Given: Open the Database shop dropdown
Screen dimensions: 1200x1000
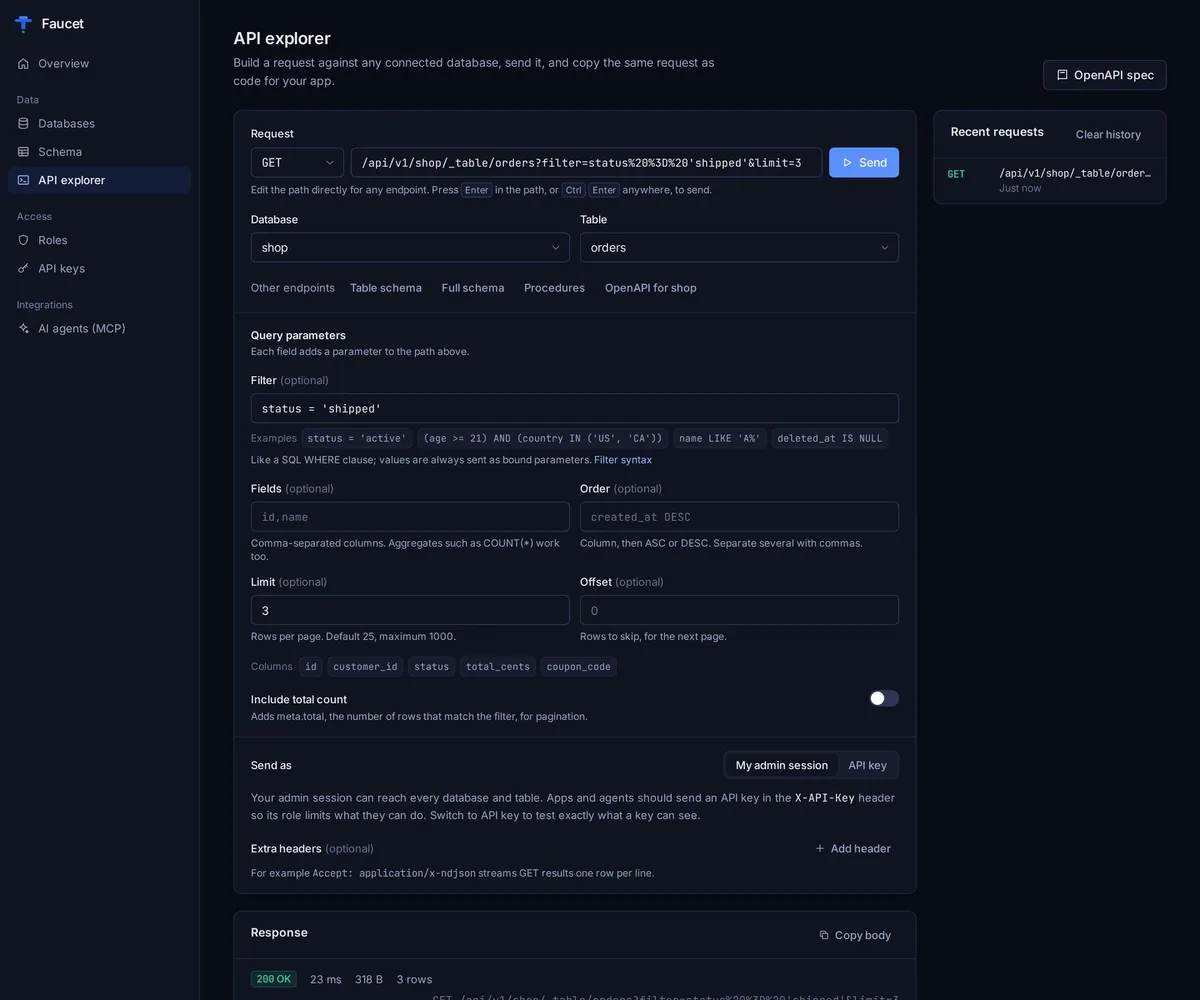Looking at the screenshot, I should (410, 248).
